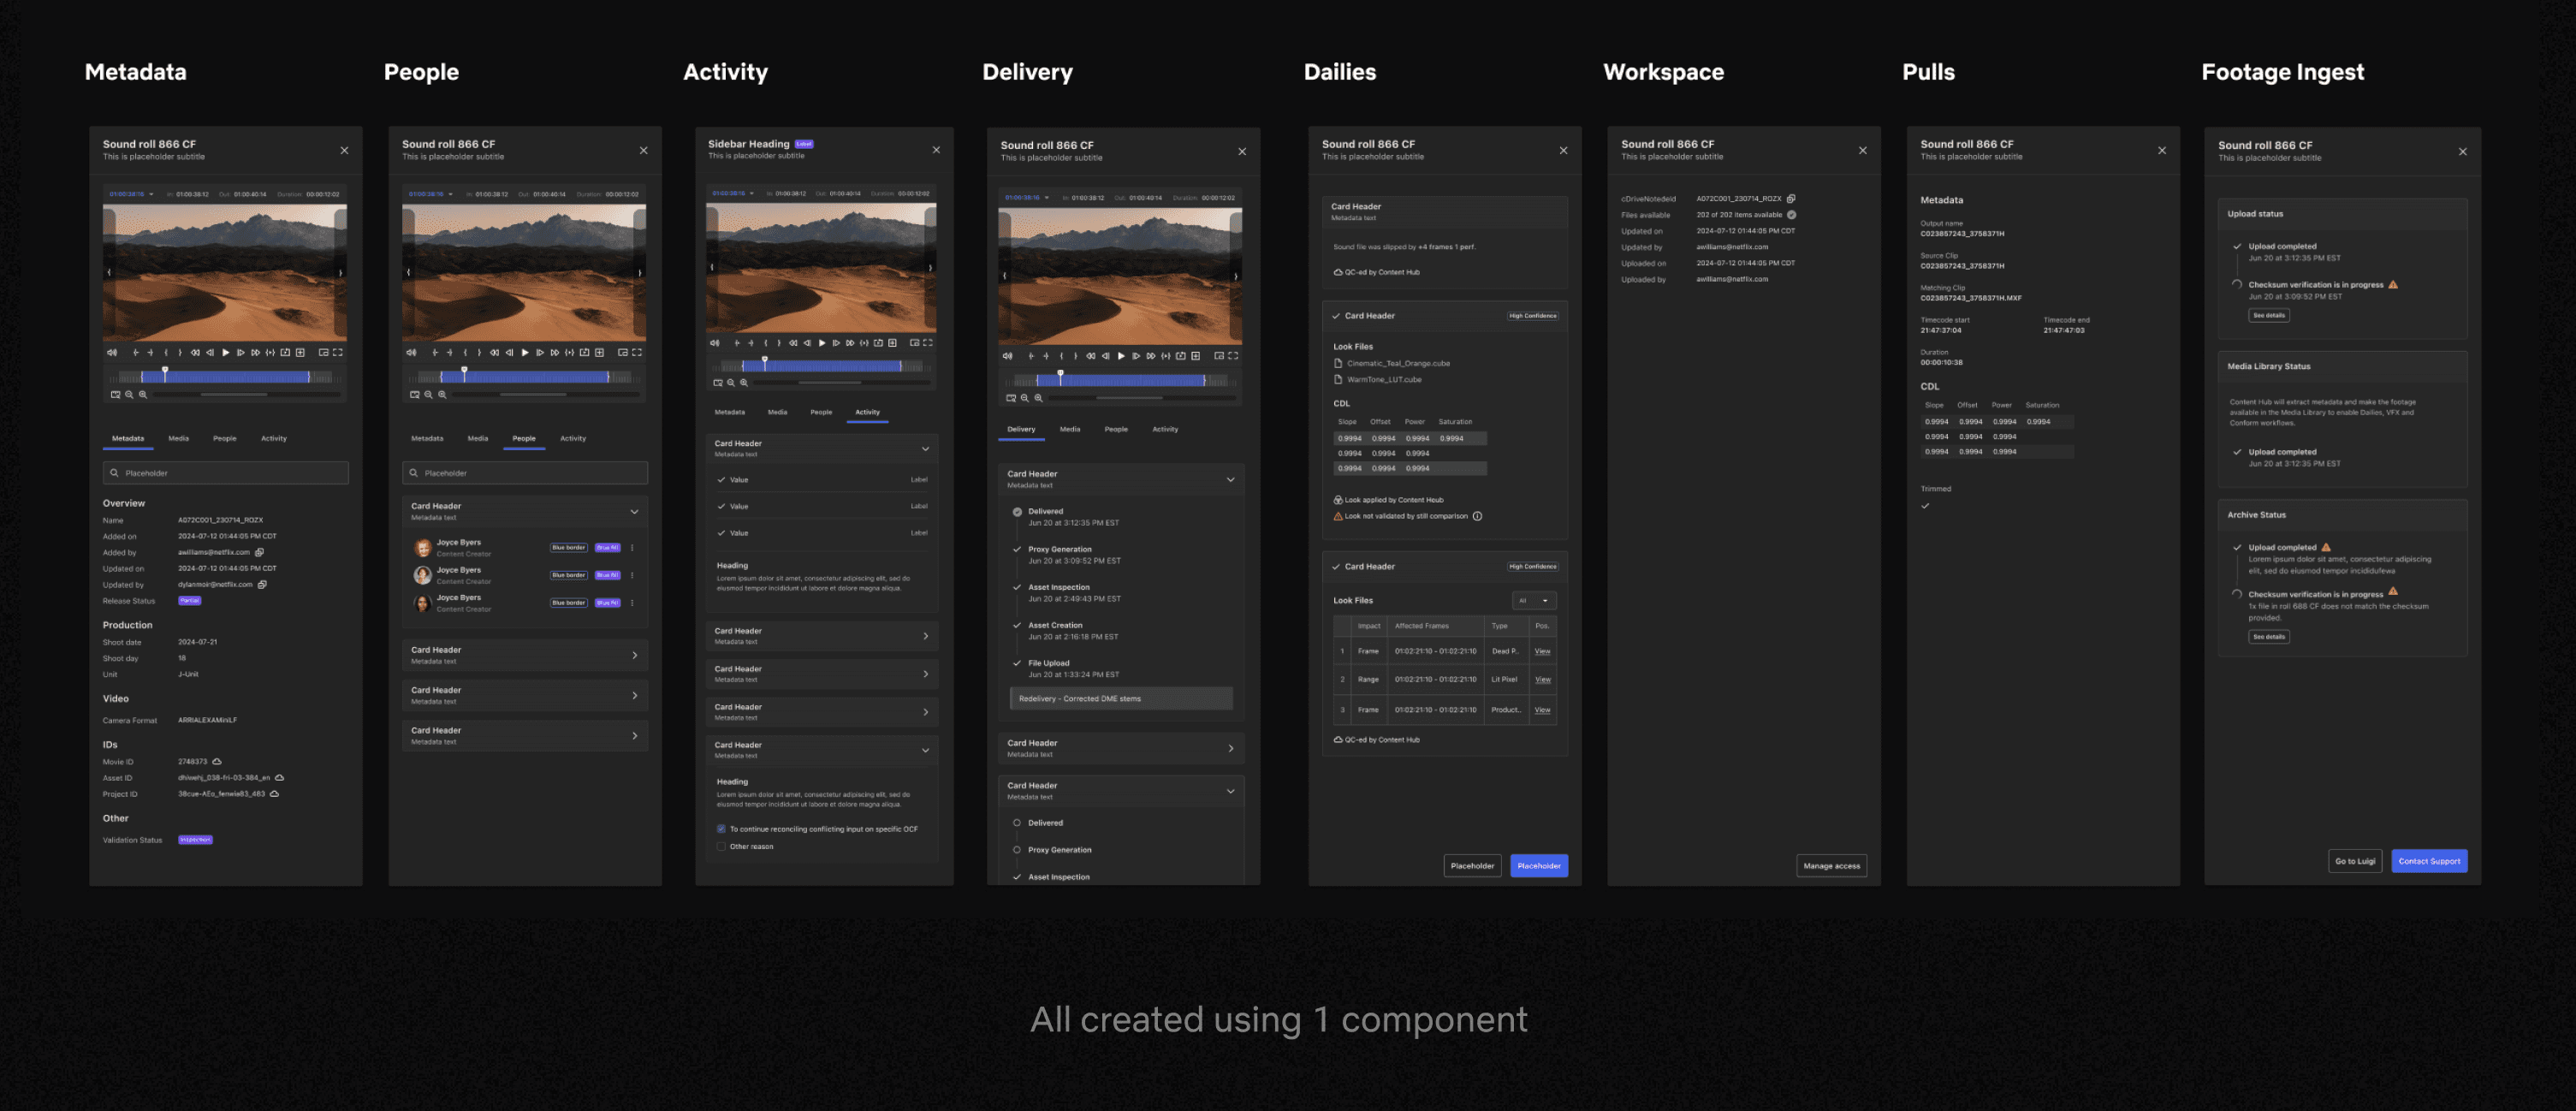Viewport: 2576px width, 1111px height.
Task: Switch to the People tab in the Metadata panel
Action: pos(225,438)
